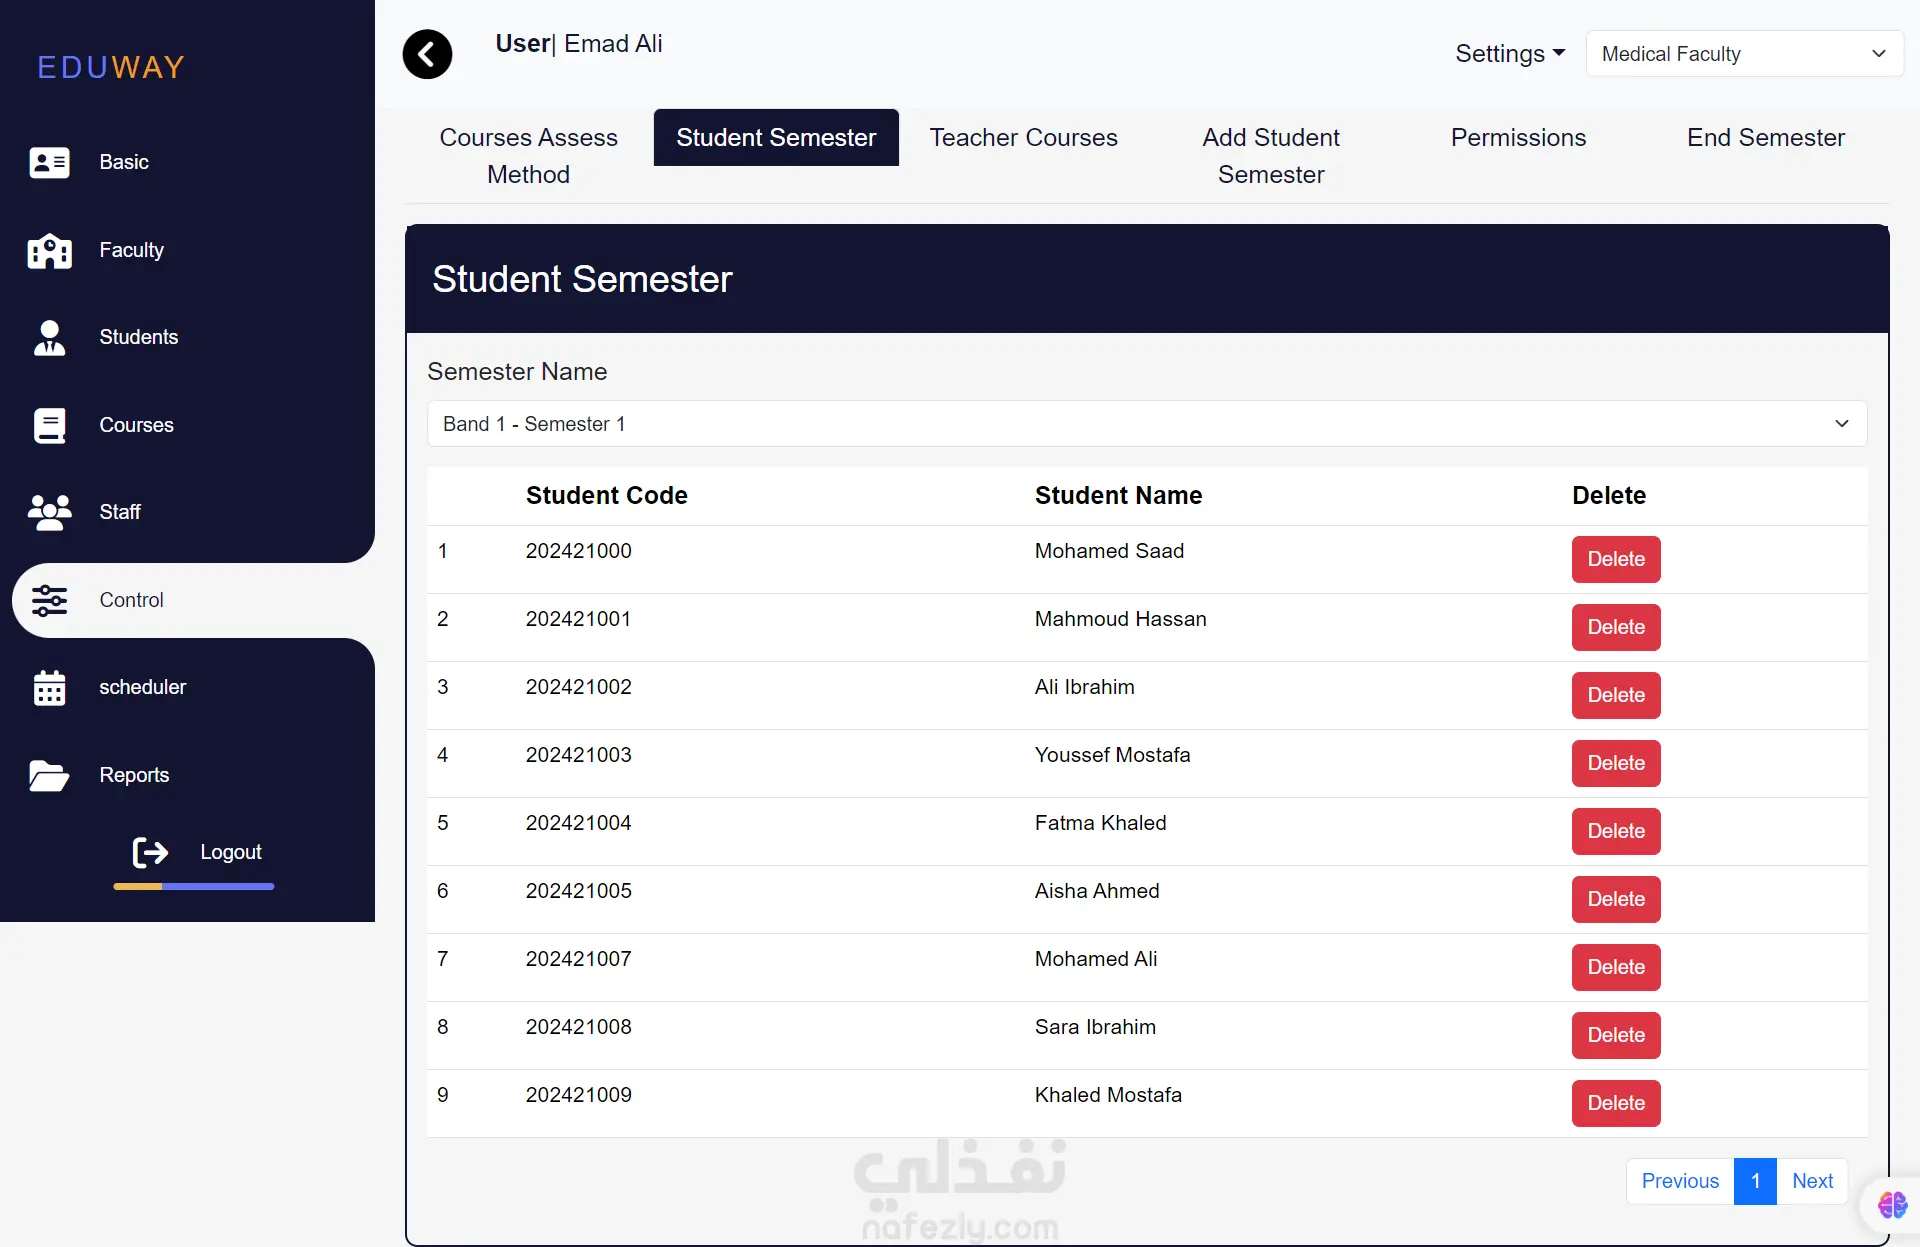
Task: Go to the Next page
Action: pyautogui.click(x=1812, y=1181)
